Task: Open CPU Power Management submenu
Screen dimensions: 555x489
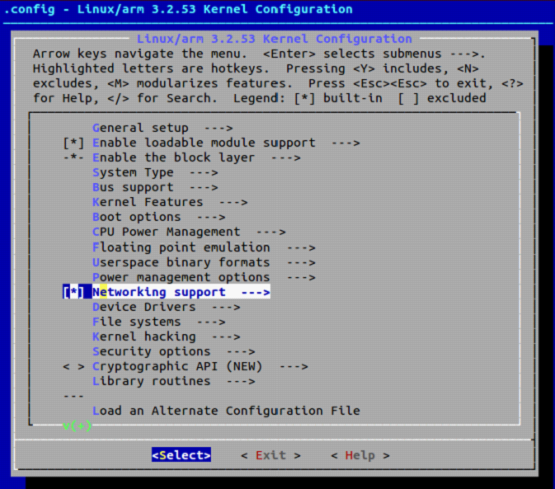Action: coord(189,232)
